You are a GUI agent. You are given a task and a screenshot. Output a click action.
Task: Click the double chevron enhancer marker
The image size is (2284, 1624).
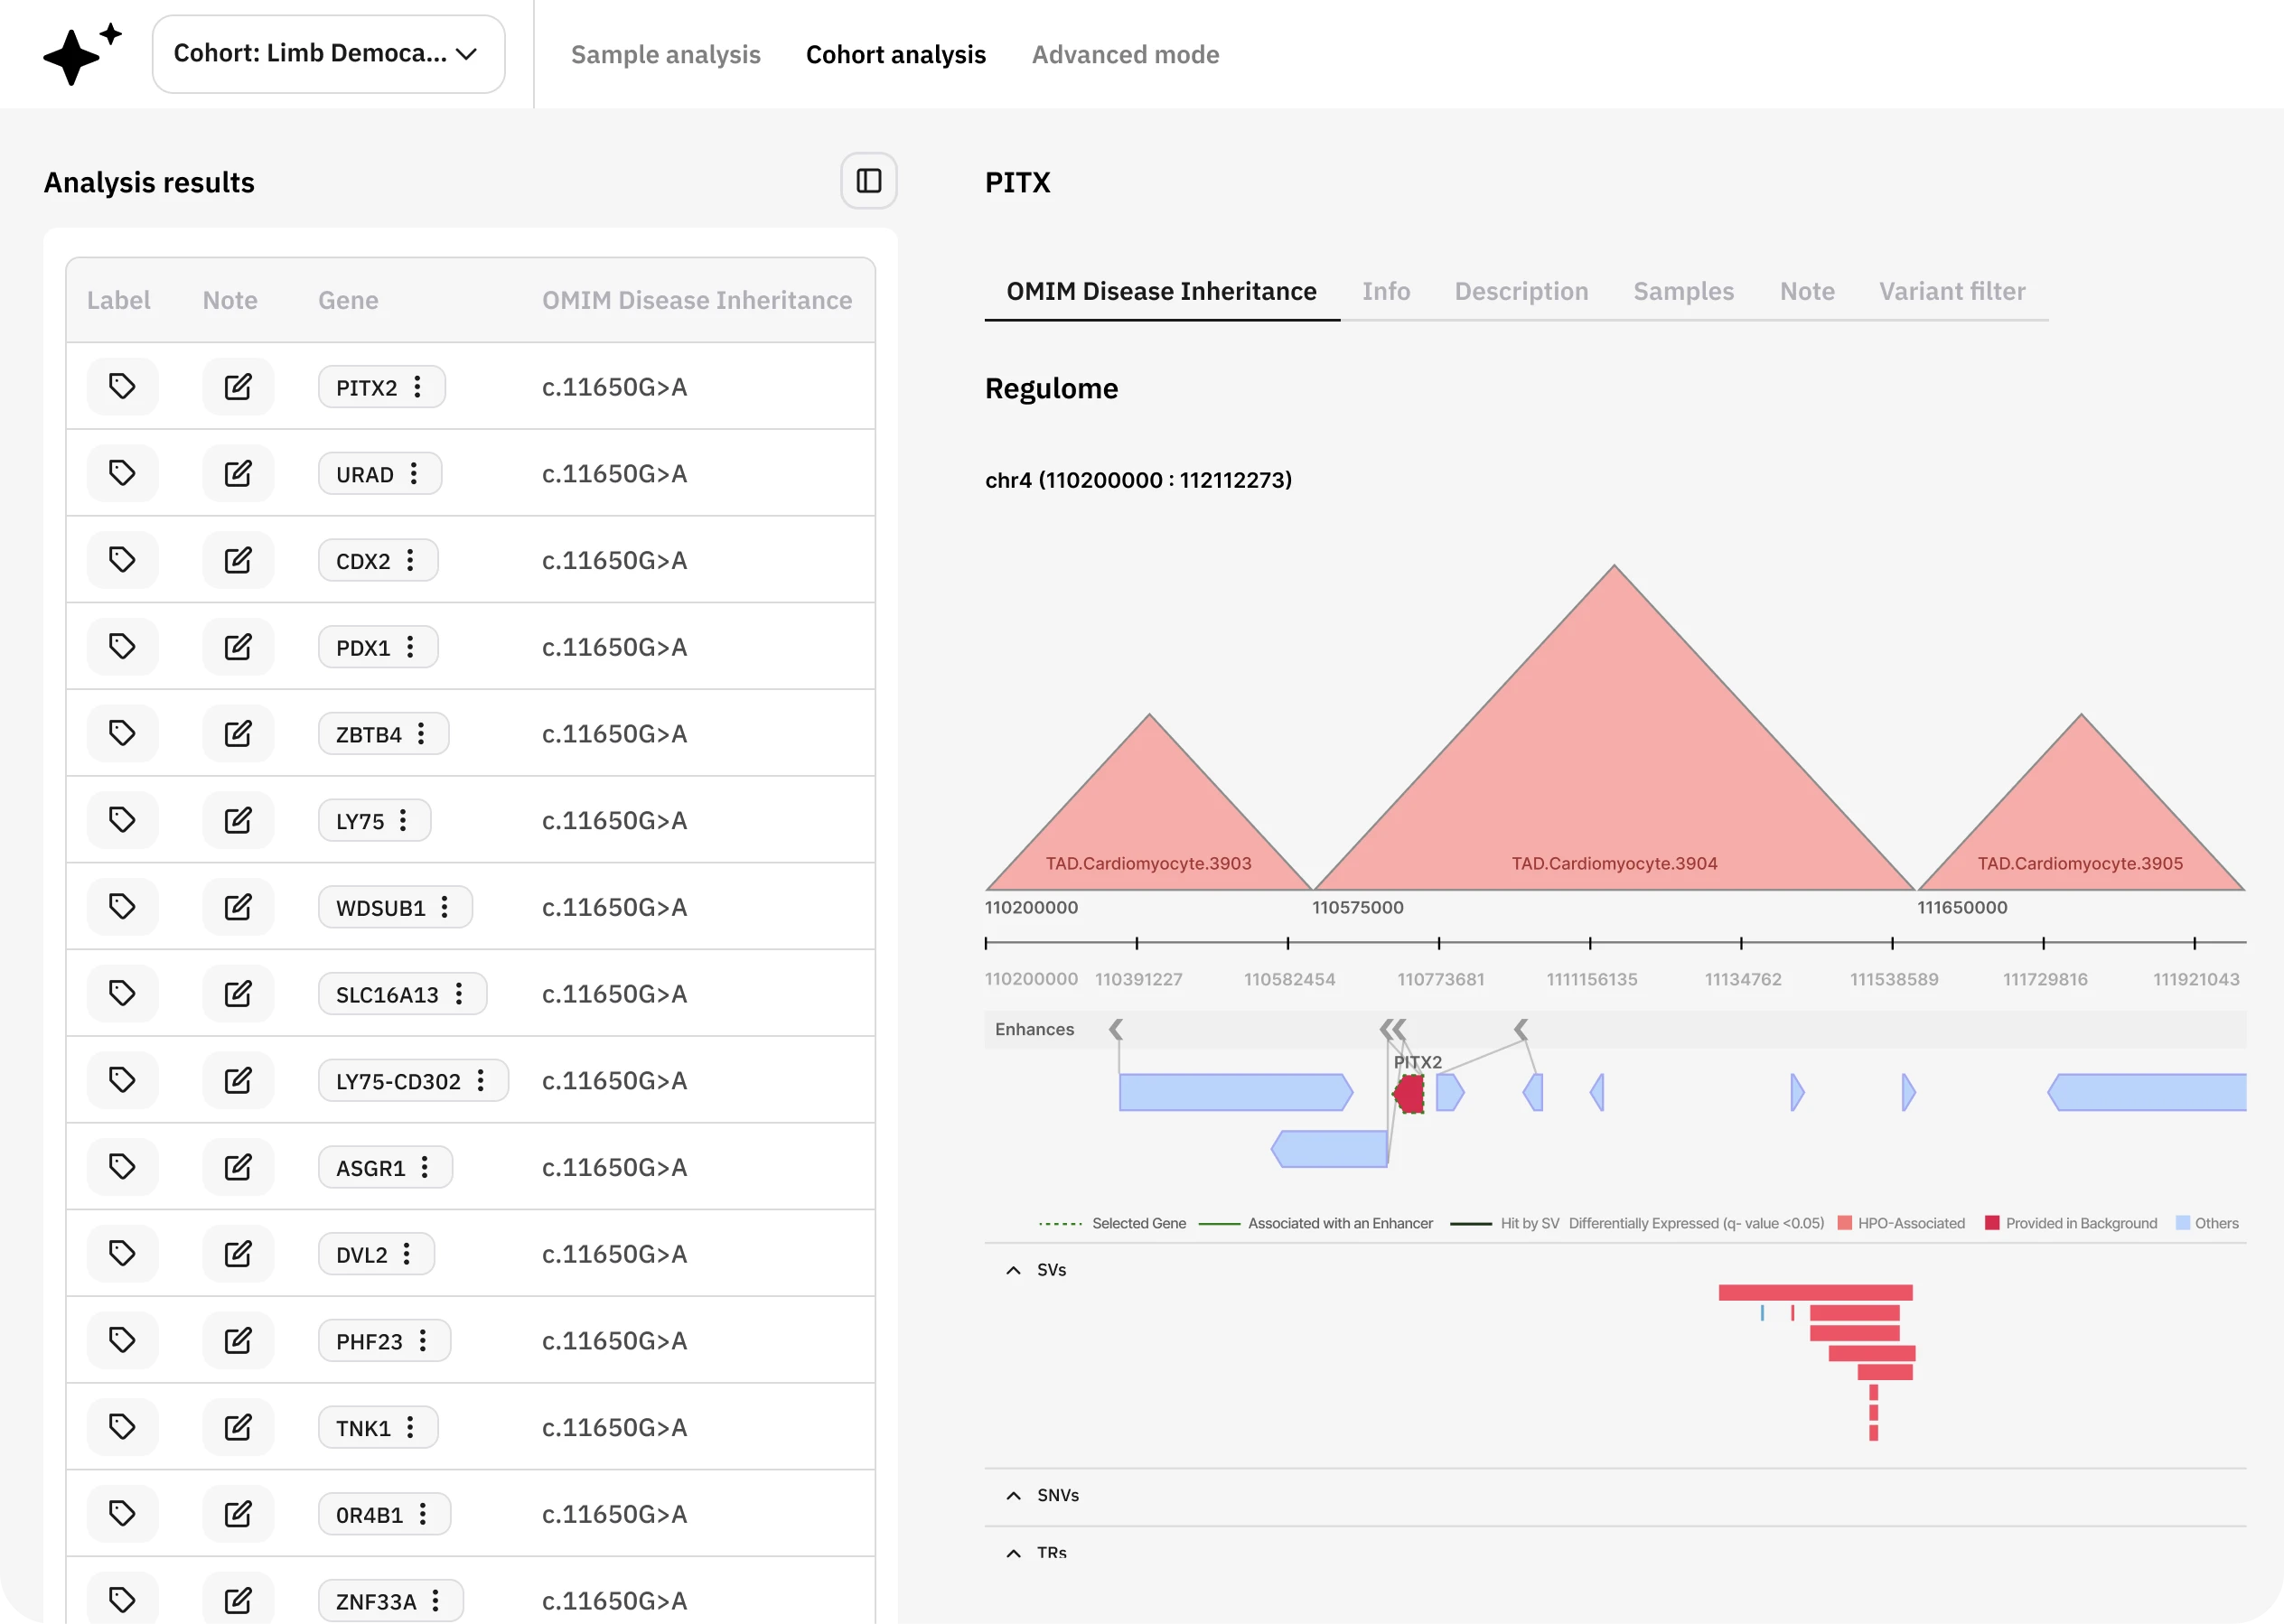click(1393, 1029)
